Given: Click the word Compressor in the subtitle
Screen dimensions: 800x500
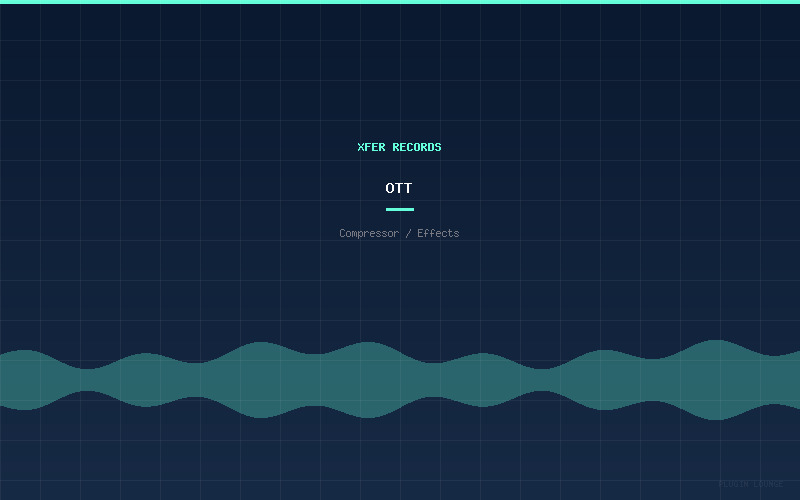Looking at the screenshot, I should click(x=368, y=234).
